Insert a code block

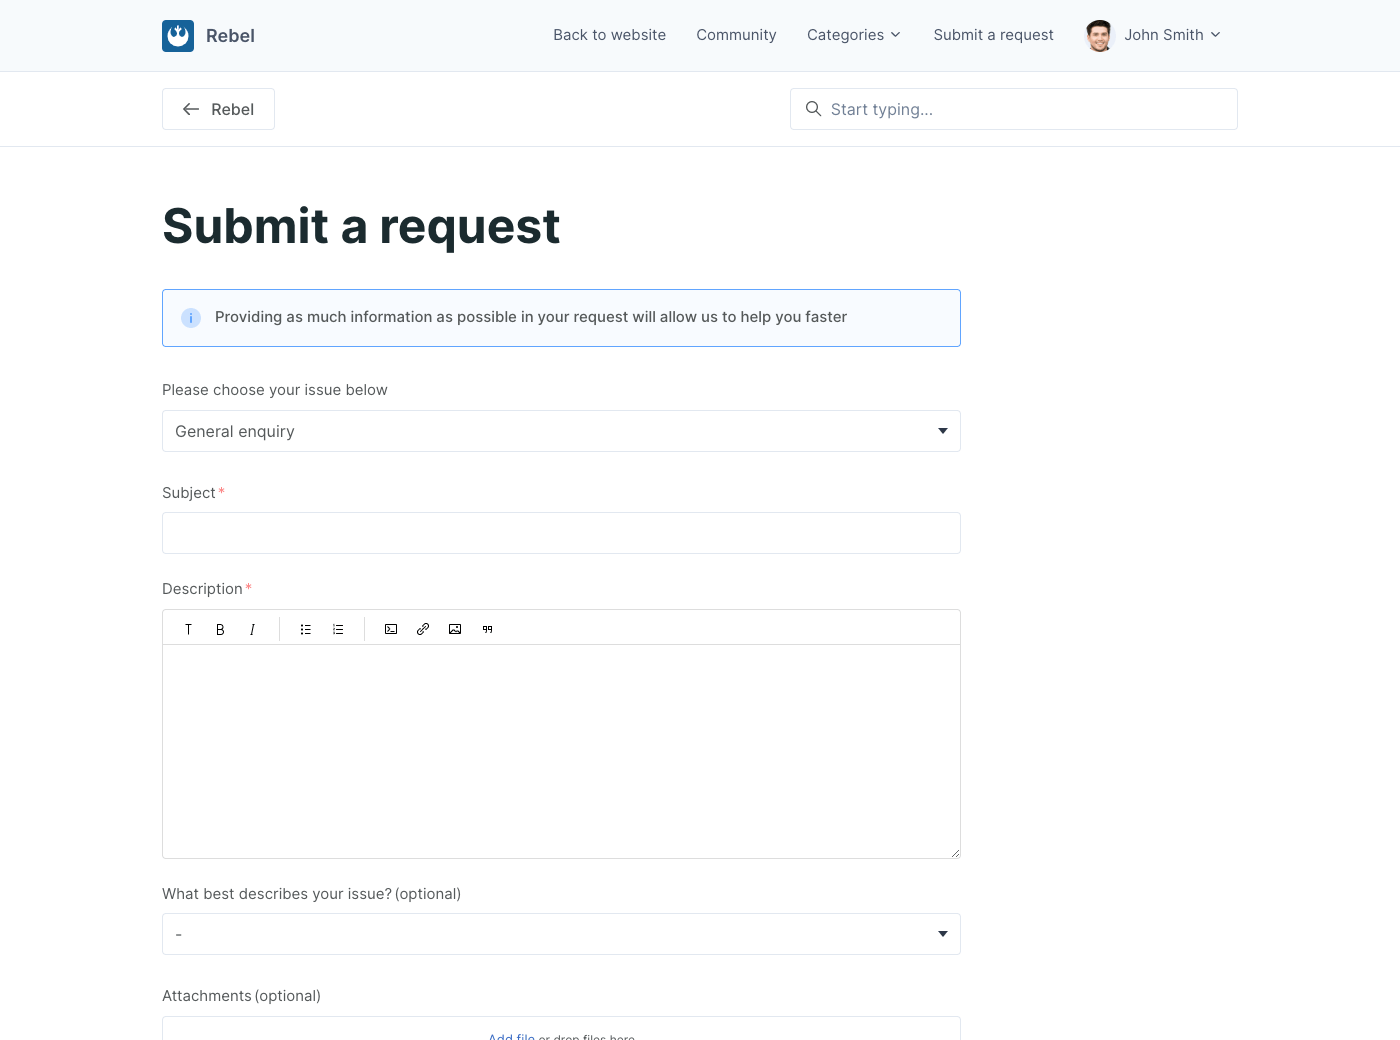coord(391,629)
